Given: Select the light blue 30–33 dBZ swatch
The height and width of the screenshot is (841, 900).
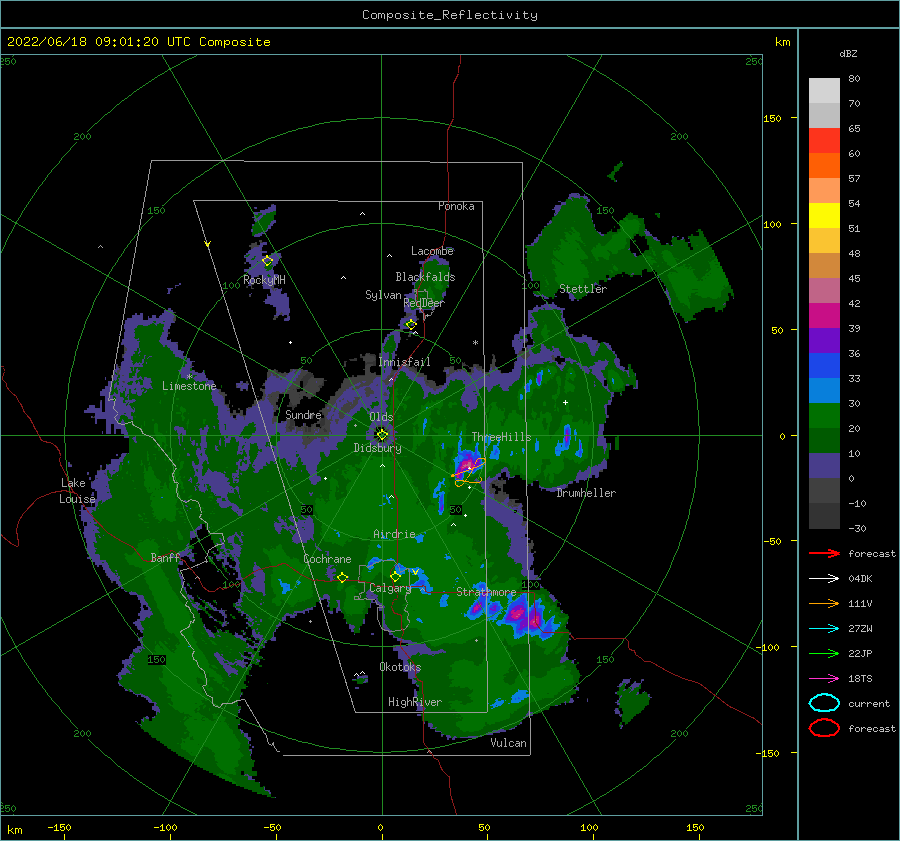Looking at the screenshot, I should coord(824,390).
